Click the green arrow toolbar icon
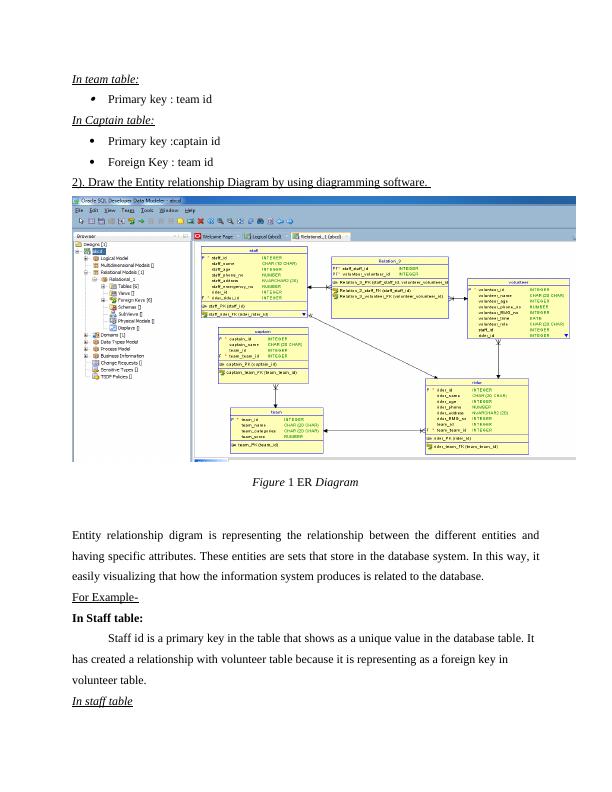 tap(141, 220)
